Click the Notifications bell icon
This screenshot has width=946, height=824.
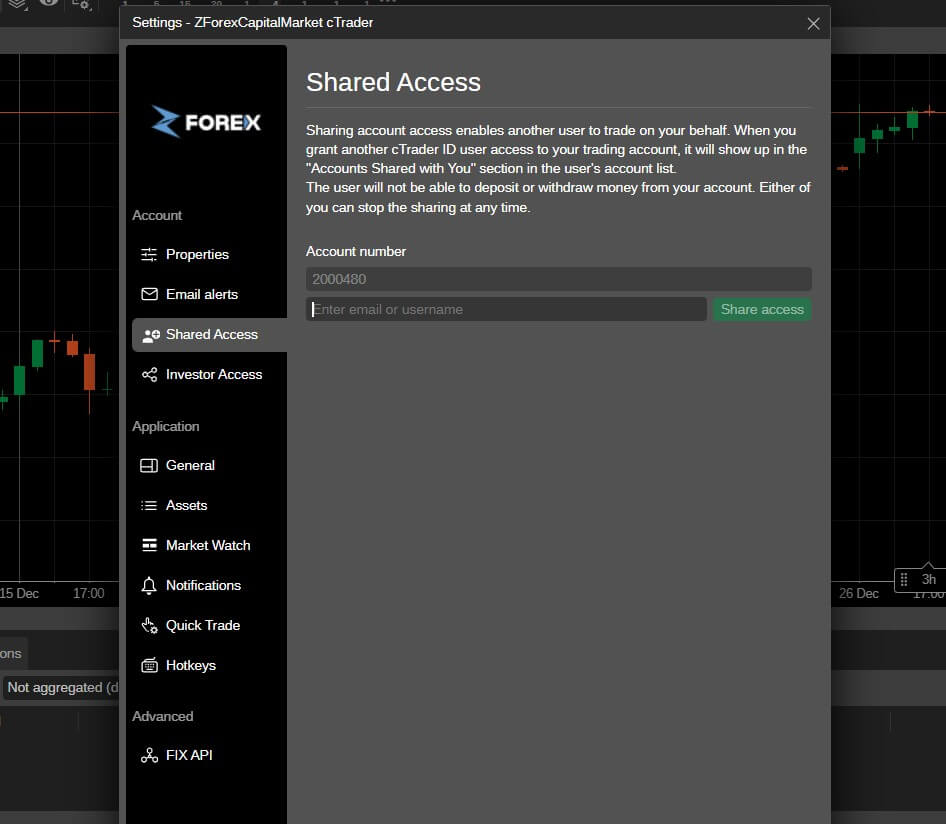pos(149,586)
